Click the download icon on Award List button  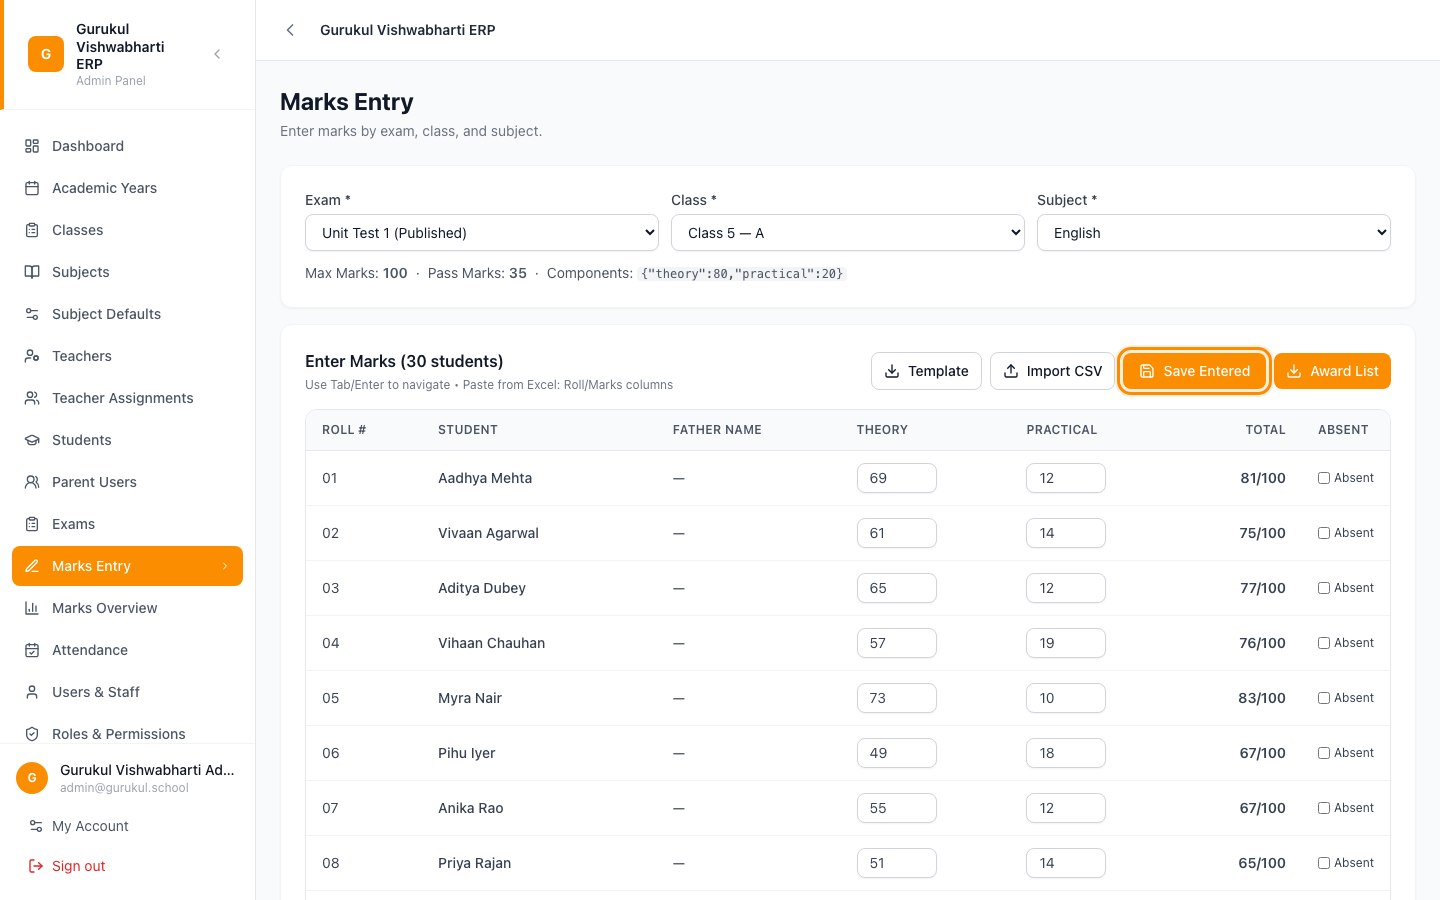click(x=1294, y=371)
